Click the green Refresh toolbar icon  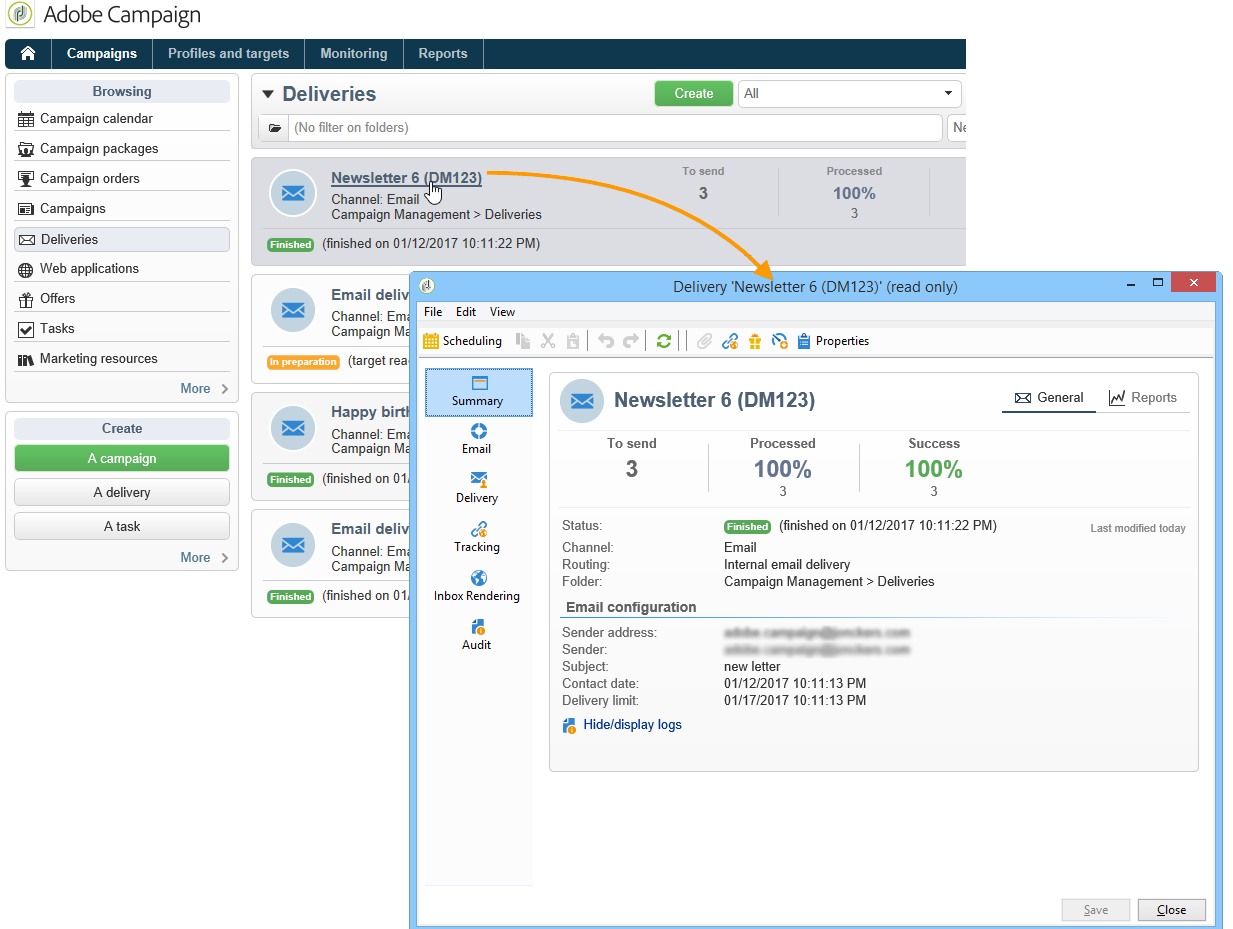pyautogui.click(x=663, y=341)
